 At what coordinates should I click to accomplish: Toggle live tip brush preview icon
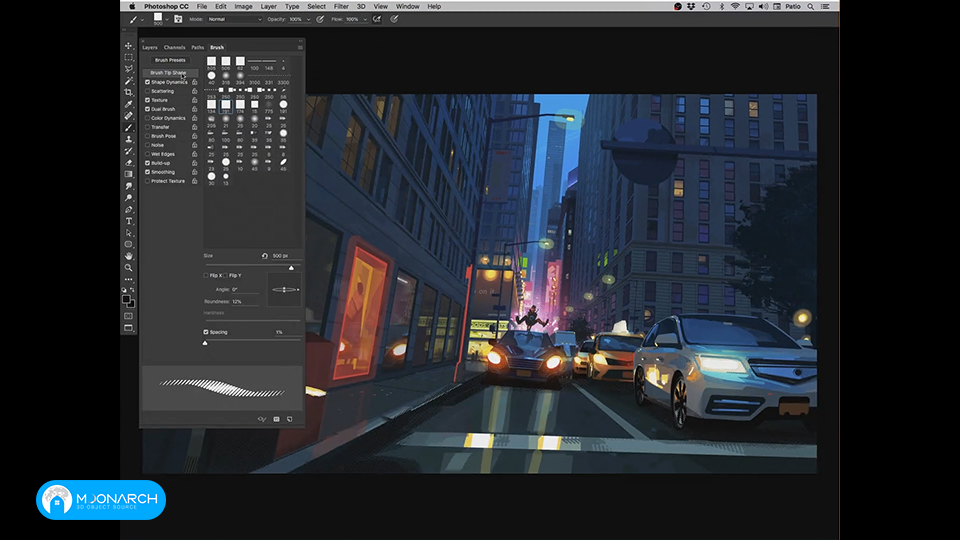pos(262,419)
